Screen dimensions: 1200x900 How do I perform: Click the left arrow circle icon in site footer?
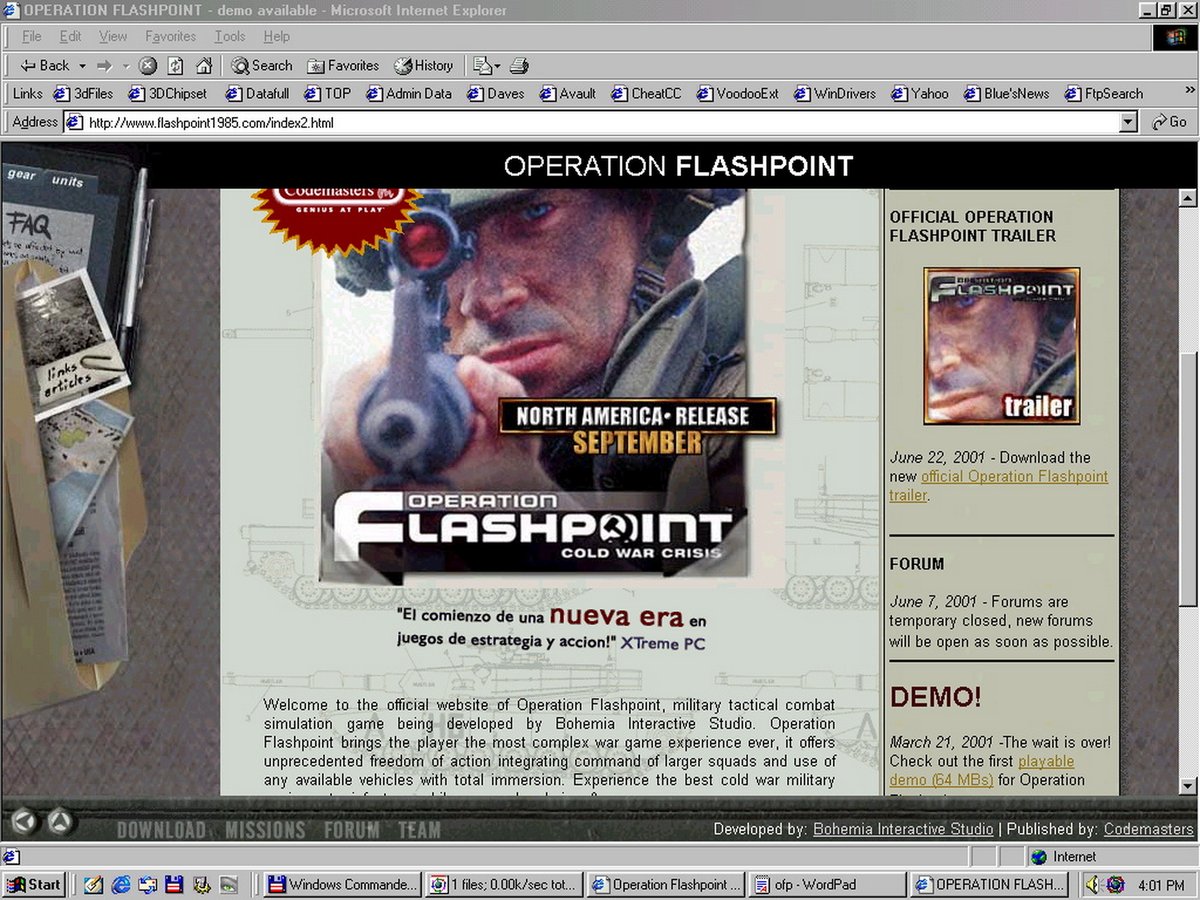point(25,822)
